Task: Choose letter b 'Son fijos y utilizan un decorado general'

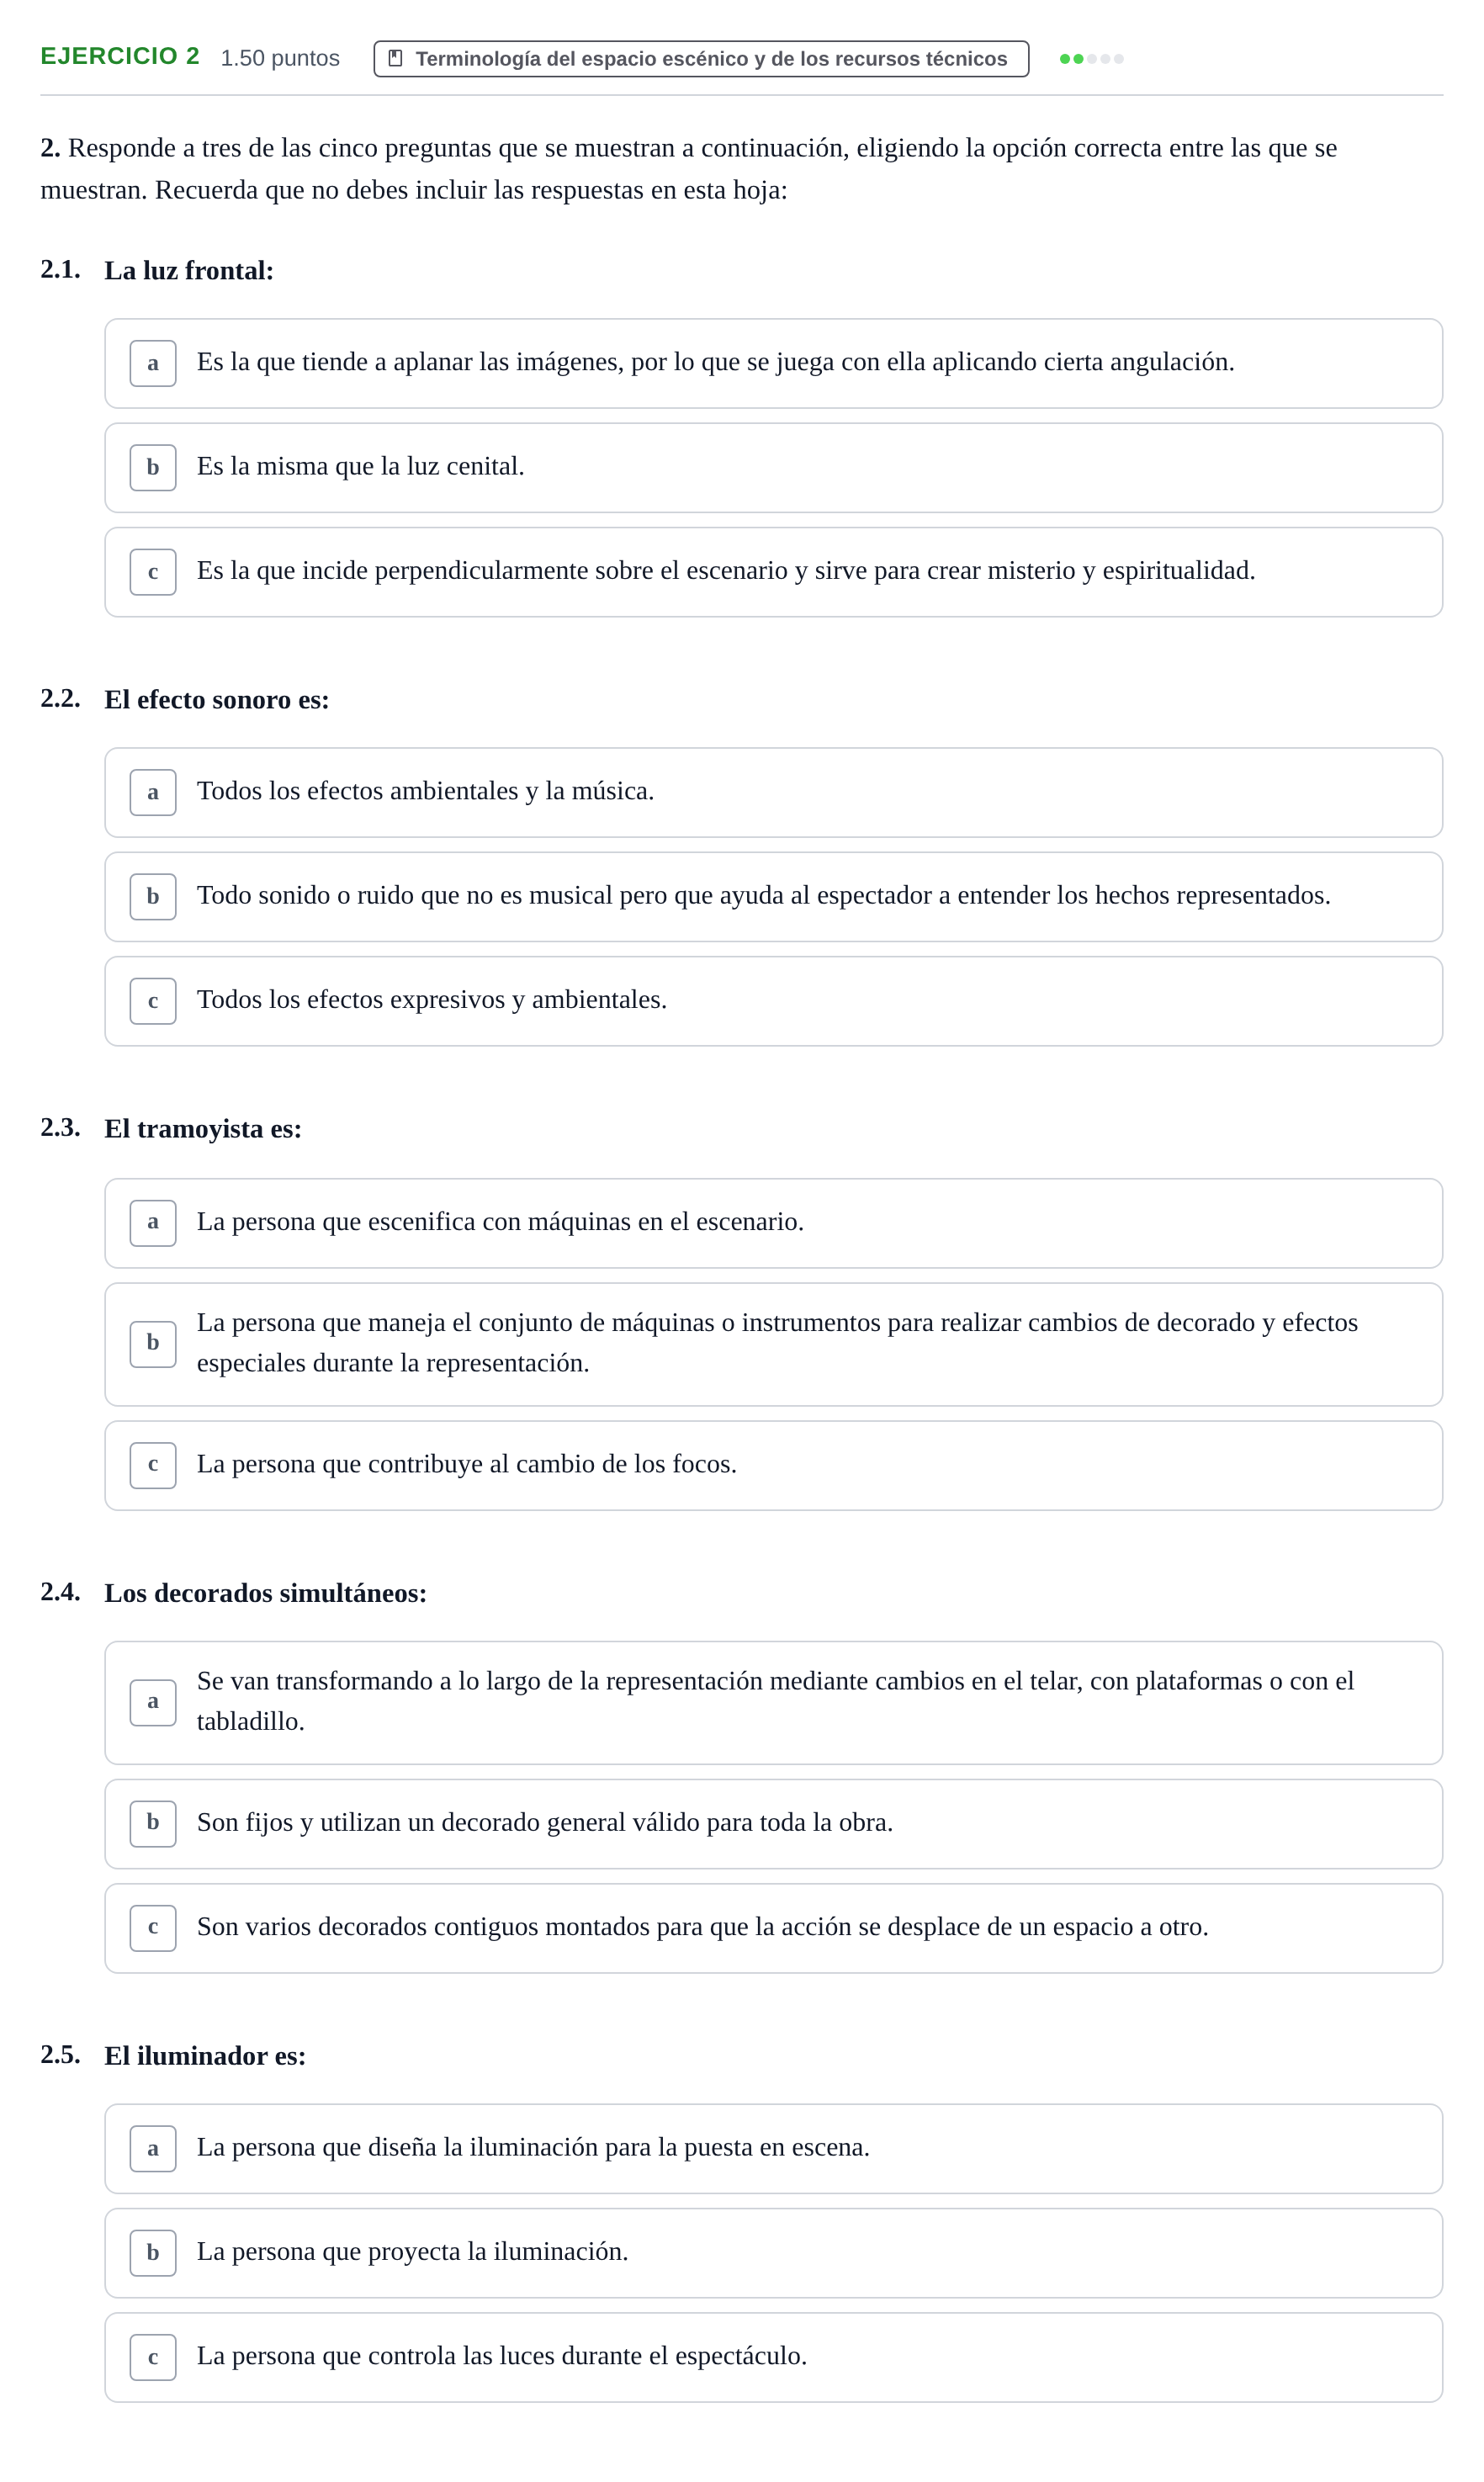Action: click(773, 1824)
